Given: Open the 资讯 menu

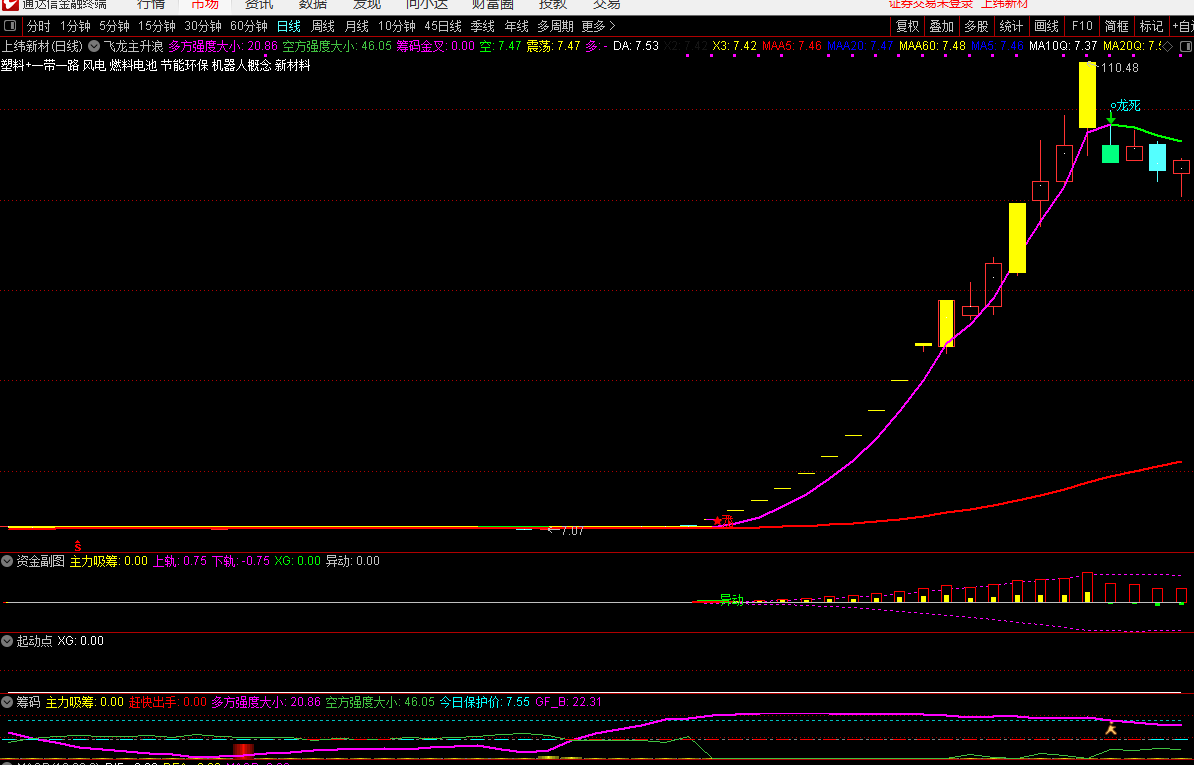Looking at the screenshot, I should pyautogui.click(x=258, y=5).
